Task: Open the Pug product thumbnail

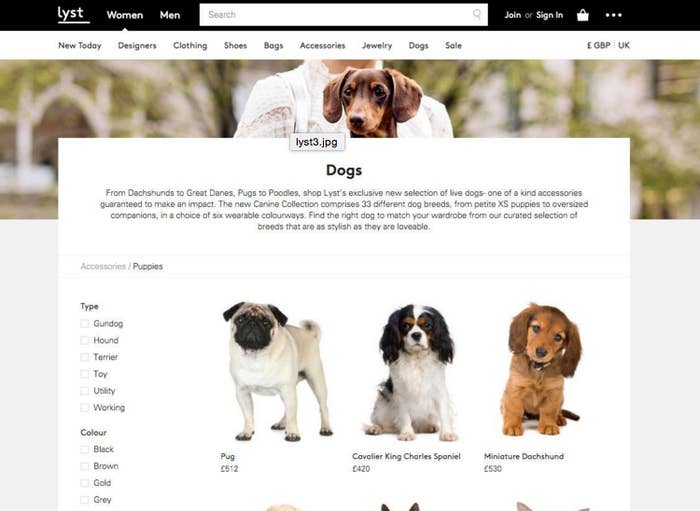Action: click(x=278, y=371)
